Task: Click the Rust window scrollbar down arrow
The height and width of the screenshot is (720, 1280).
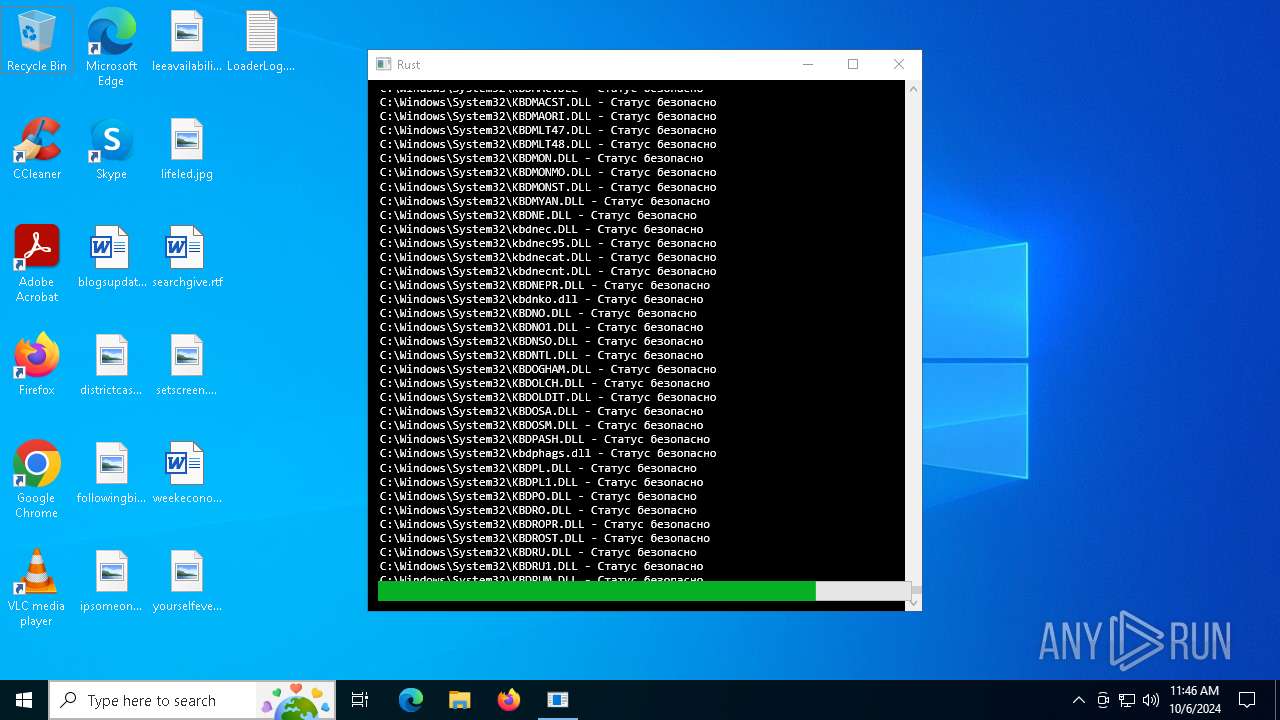Action: [913, 602]
